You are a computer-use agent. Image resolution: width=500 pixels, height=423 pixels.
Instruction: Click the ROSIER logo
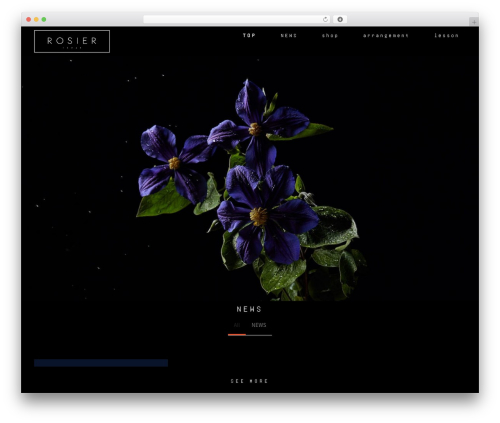[72, 41]
